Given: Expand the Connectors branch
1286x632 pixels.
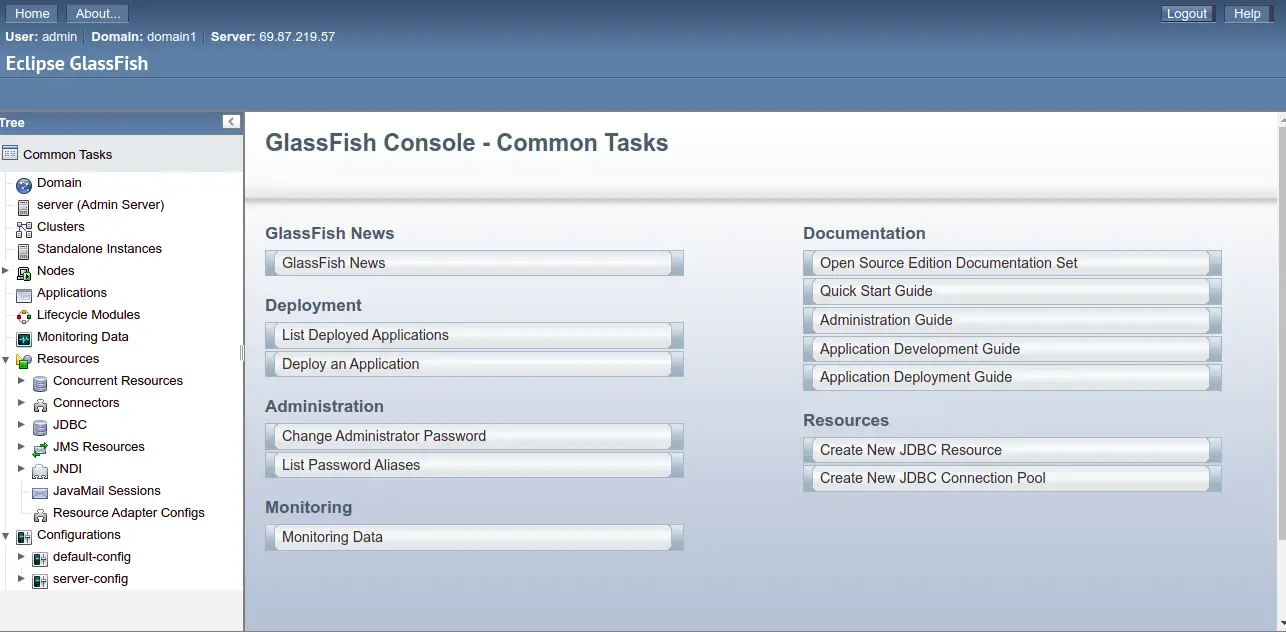Looking at the screenshot, I should point(21,402).
